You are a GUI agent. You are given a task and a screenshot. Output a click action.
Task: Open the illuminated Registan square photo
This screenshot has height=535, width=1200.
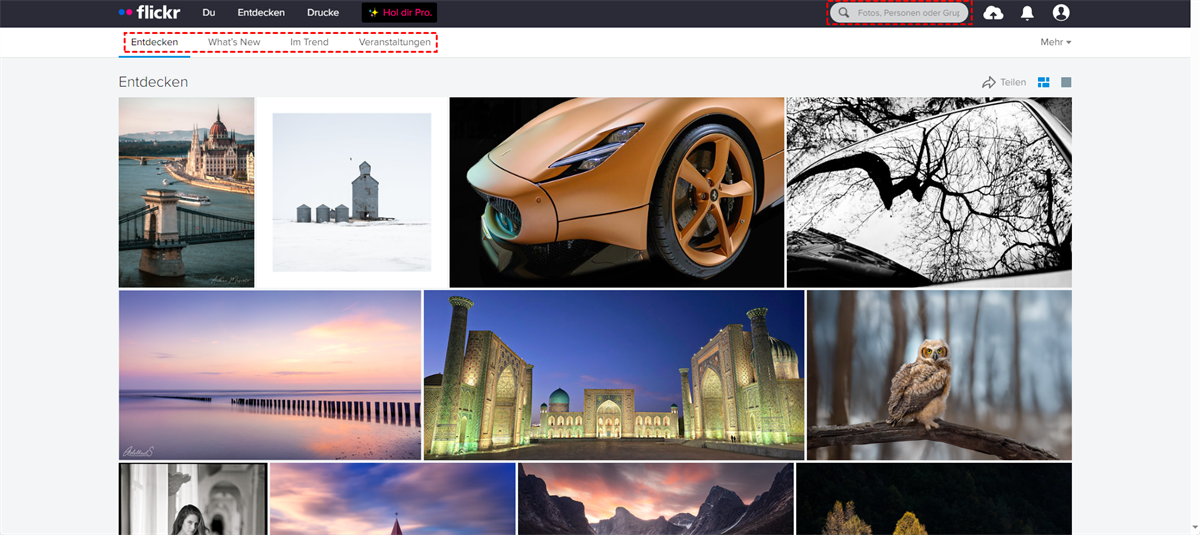(x=614, y=375)
